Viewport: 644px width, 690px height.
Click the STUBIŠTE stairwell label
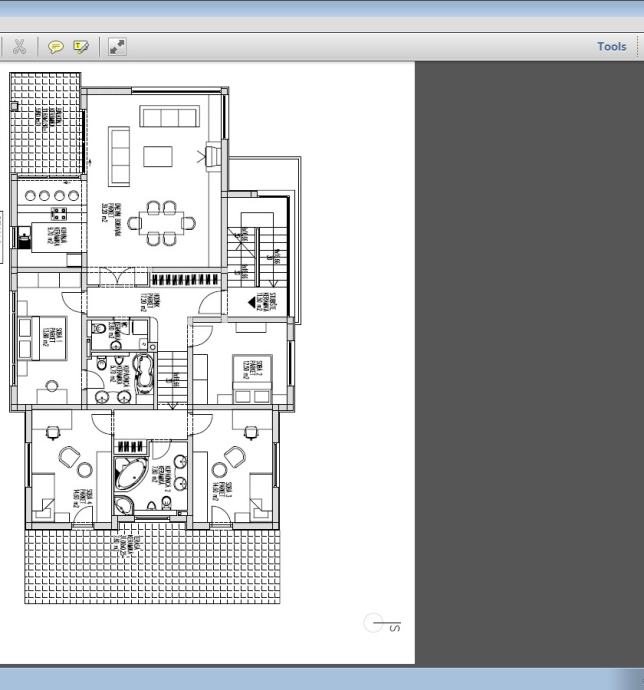[266, 302]
